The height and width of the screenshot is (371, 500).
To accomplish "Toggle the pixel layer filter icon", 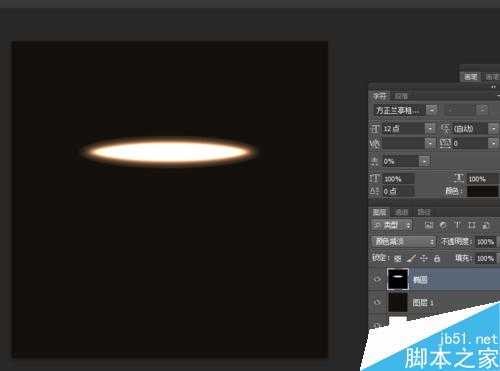I will click(x=429, y=226).
